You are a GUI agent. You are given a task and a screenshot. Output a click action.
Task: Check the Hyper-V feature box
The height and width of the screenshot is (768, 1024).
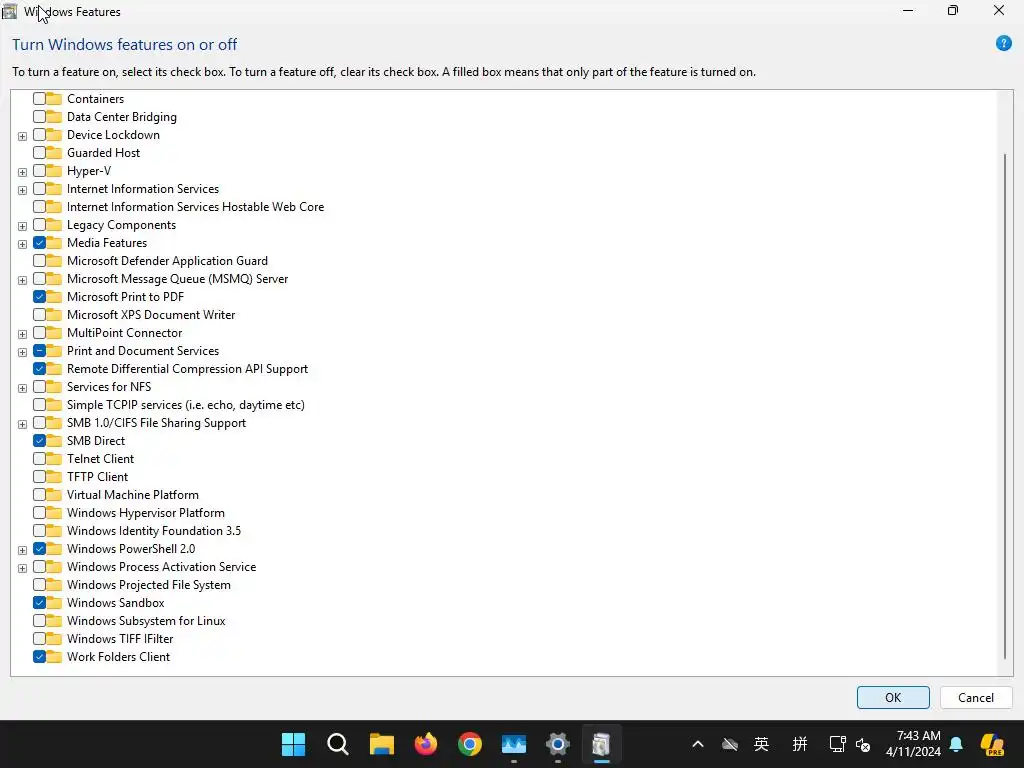point(39,171)
